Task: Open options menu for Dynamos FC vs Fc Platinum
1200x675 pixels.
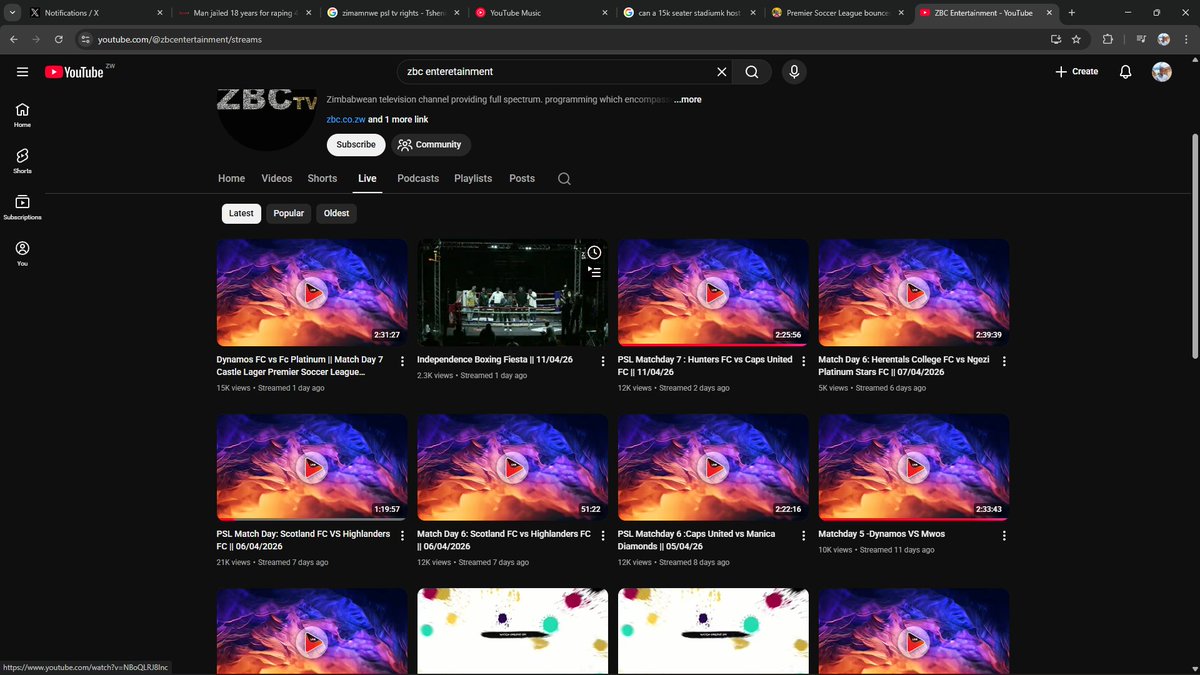Action: click(x=403, y=361)
